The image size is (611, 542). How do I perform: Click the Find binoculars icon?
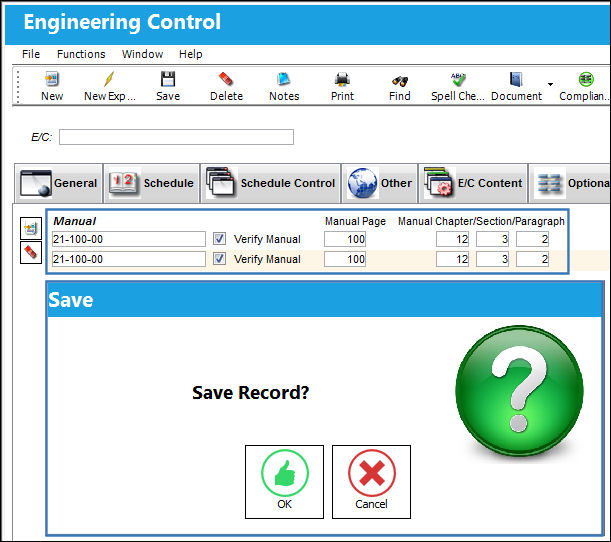pyautogui.click(x=400, y=81)
